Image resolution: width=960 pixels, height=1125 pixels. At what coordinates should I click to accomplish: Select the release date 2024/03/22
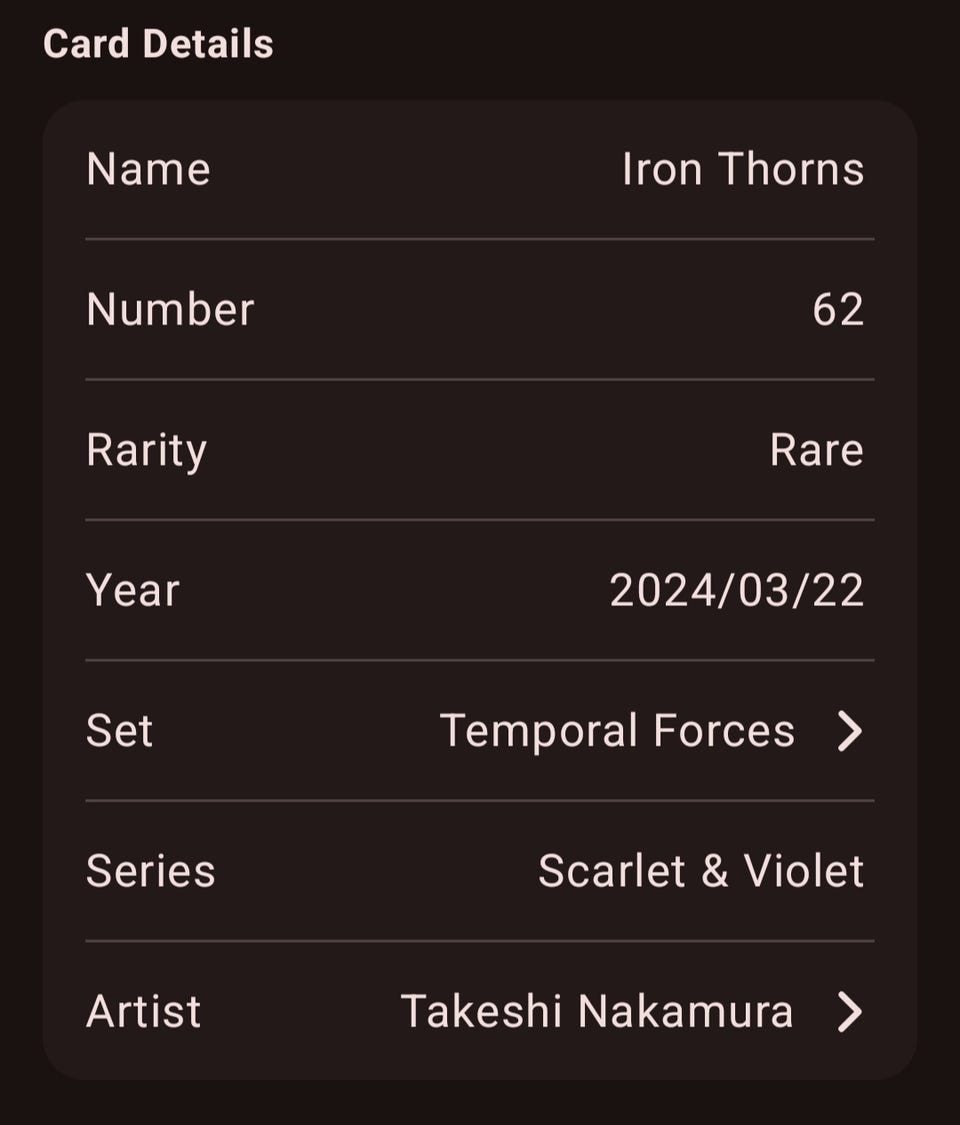(x=736, y=590)
